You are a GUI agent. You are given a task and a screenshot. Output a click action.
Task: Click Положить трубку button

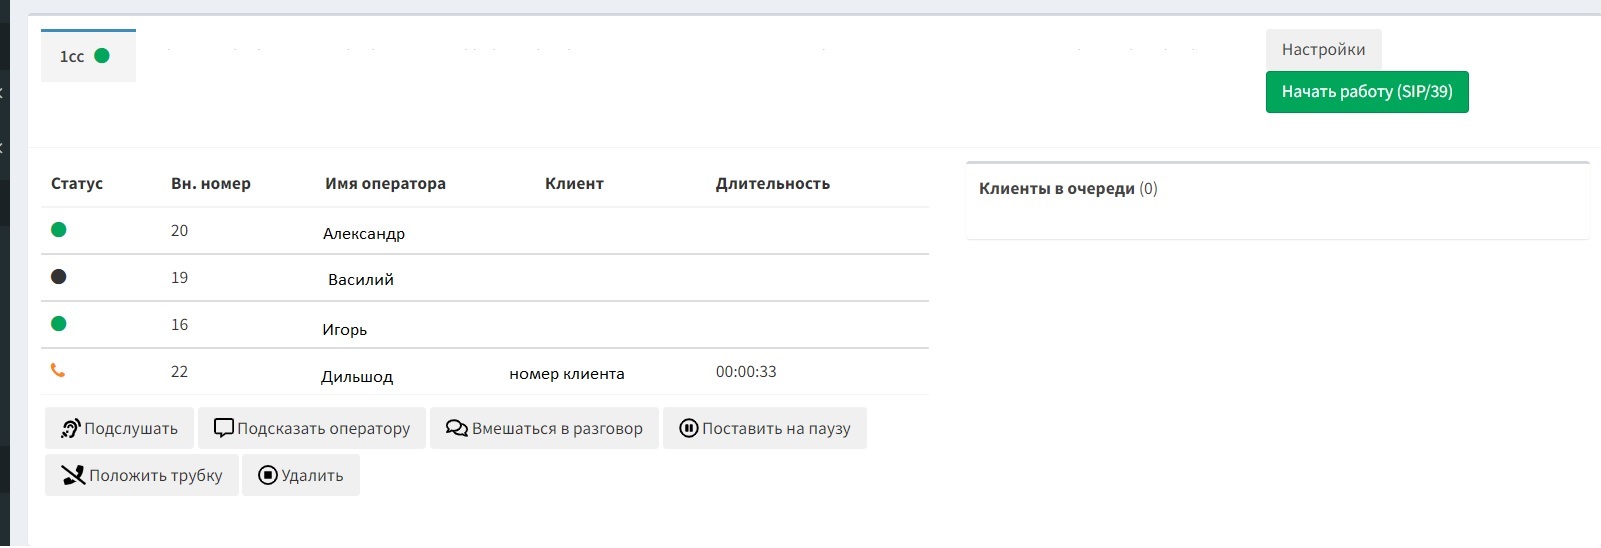pyautogui.click(x=142, y=475)
